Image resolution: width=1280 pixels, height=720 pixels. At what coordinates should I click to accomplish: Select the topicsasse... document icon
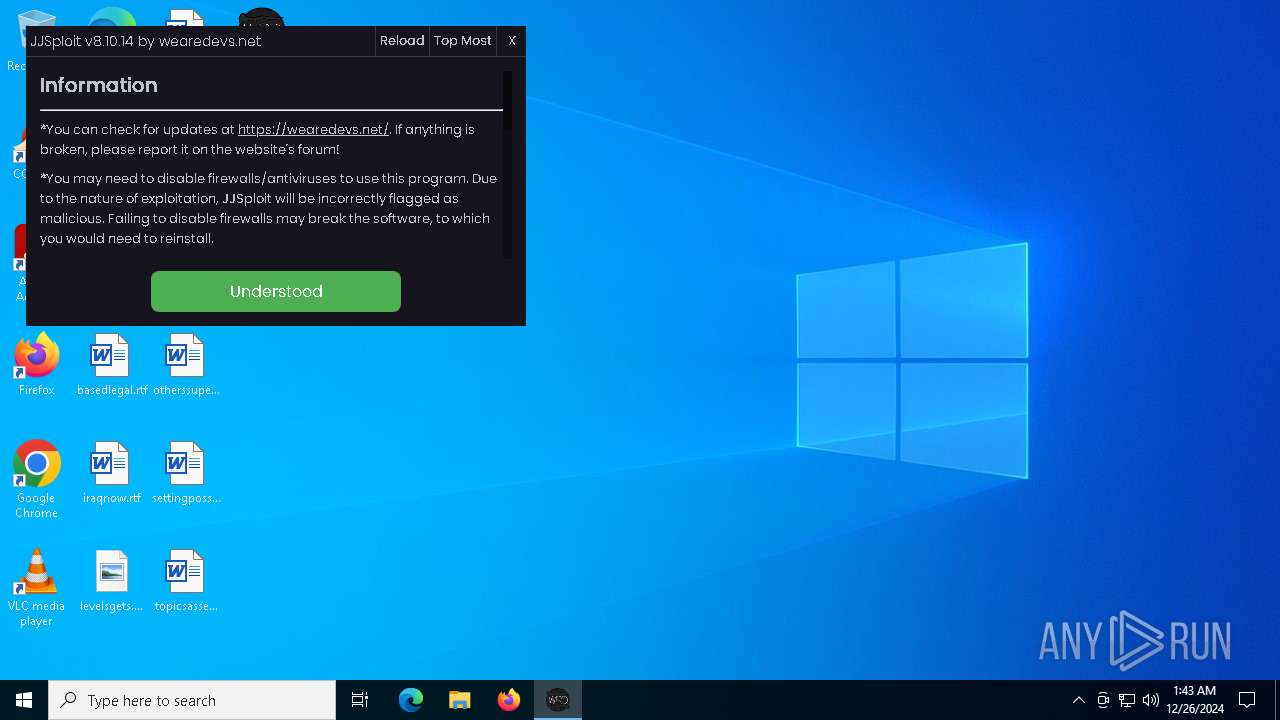coord(186,581)
